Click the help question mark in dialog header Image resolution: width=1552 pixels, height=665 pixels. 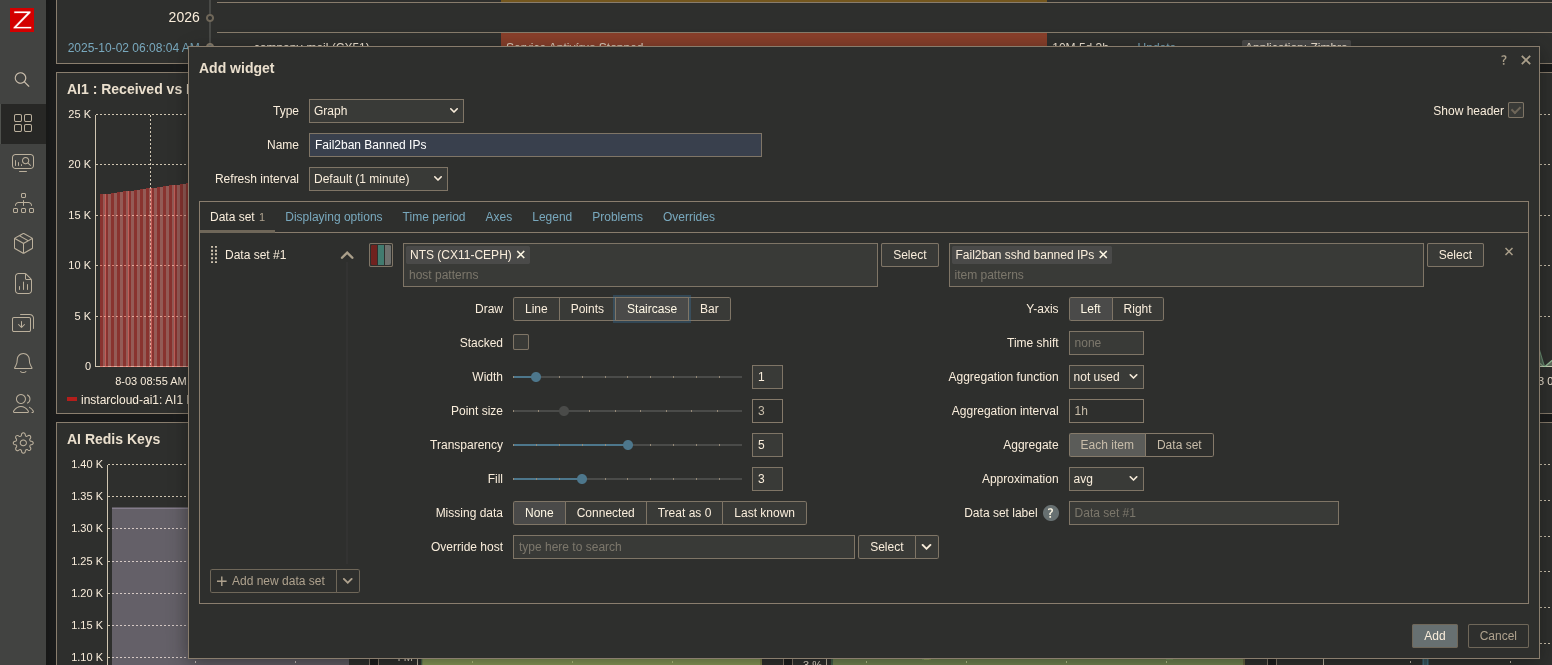pos(1503,60)
